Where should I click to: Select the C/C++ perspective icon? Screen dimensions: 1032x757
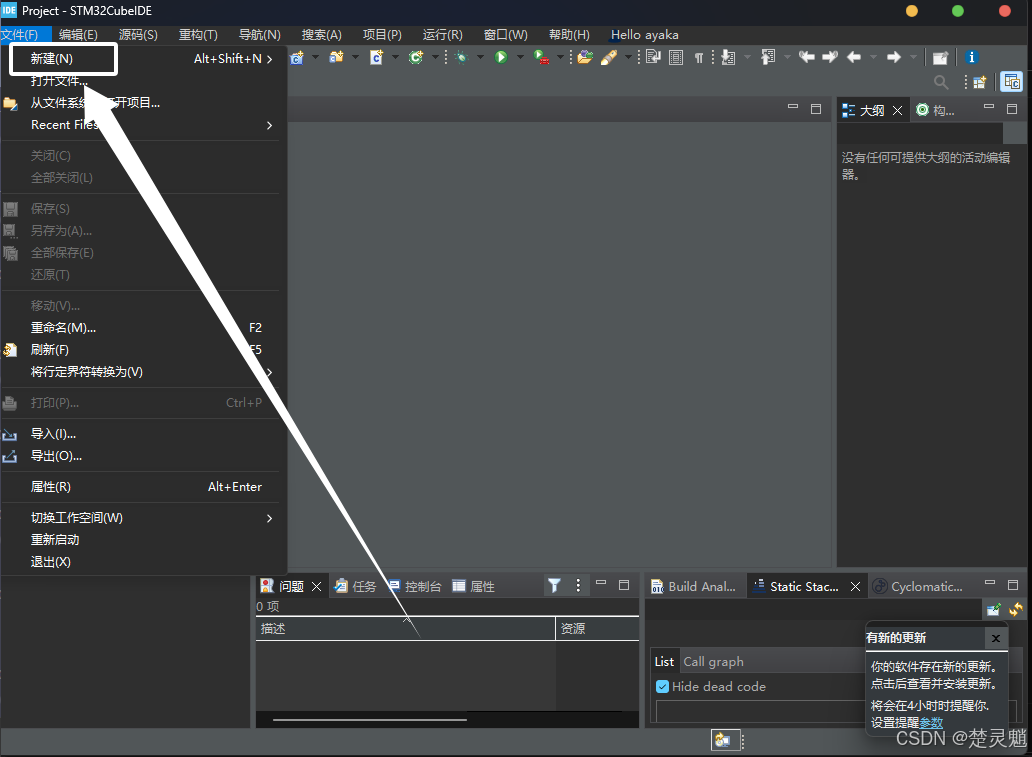(x=1012, y=82)
